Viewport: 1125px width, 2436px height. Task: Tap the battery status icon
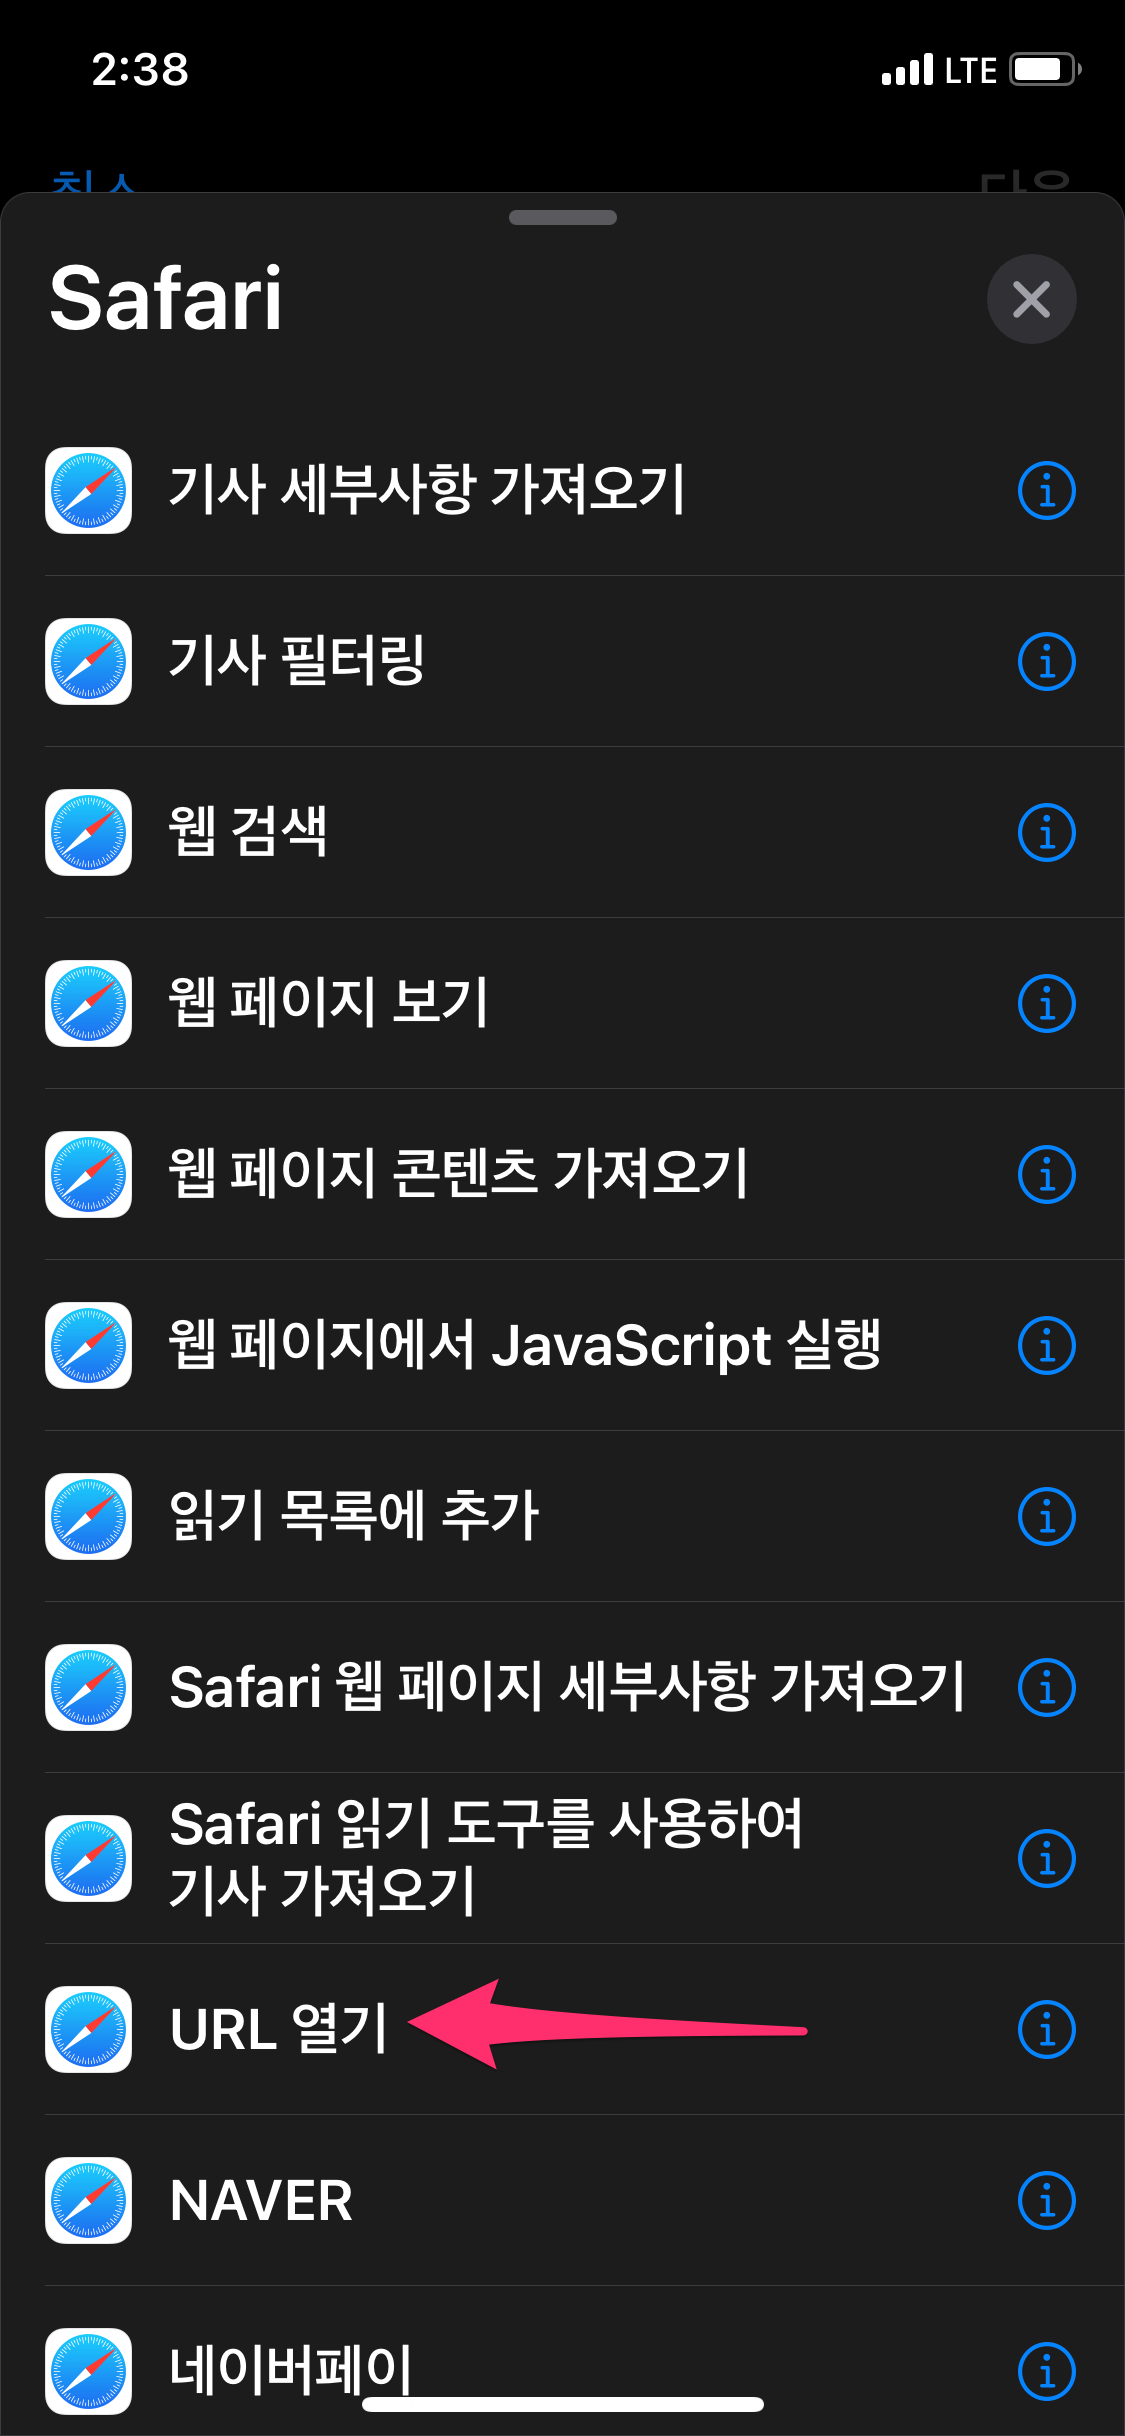[x=1045, y=69]
